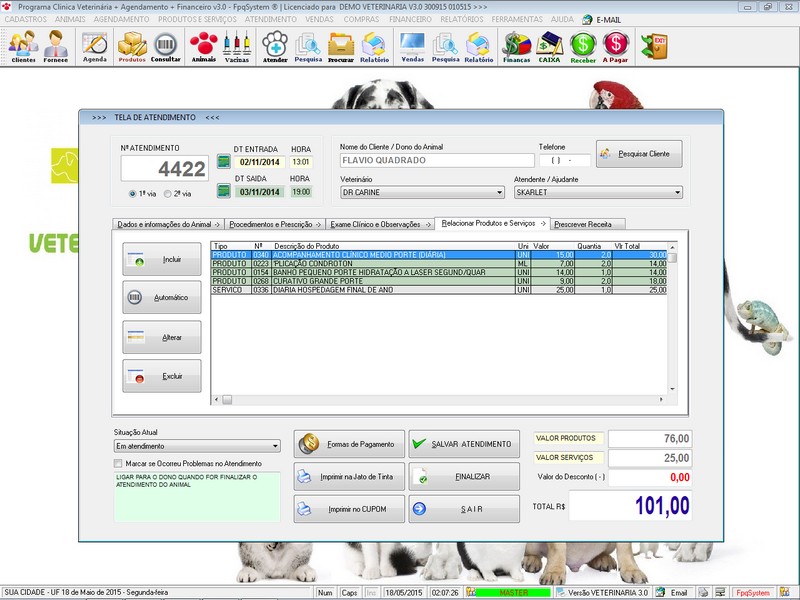Screen dimensions: 800x600
Task: Open the AGENDAMENTO menu
Action: (x=121, y=19)
